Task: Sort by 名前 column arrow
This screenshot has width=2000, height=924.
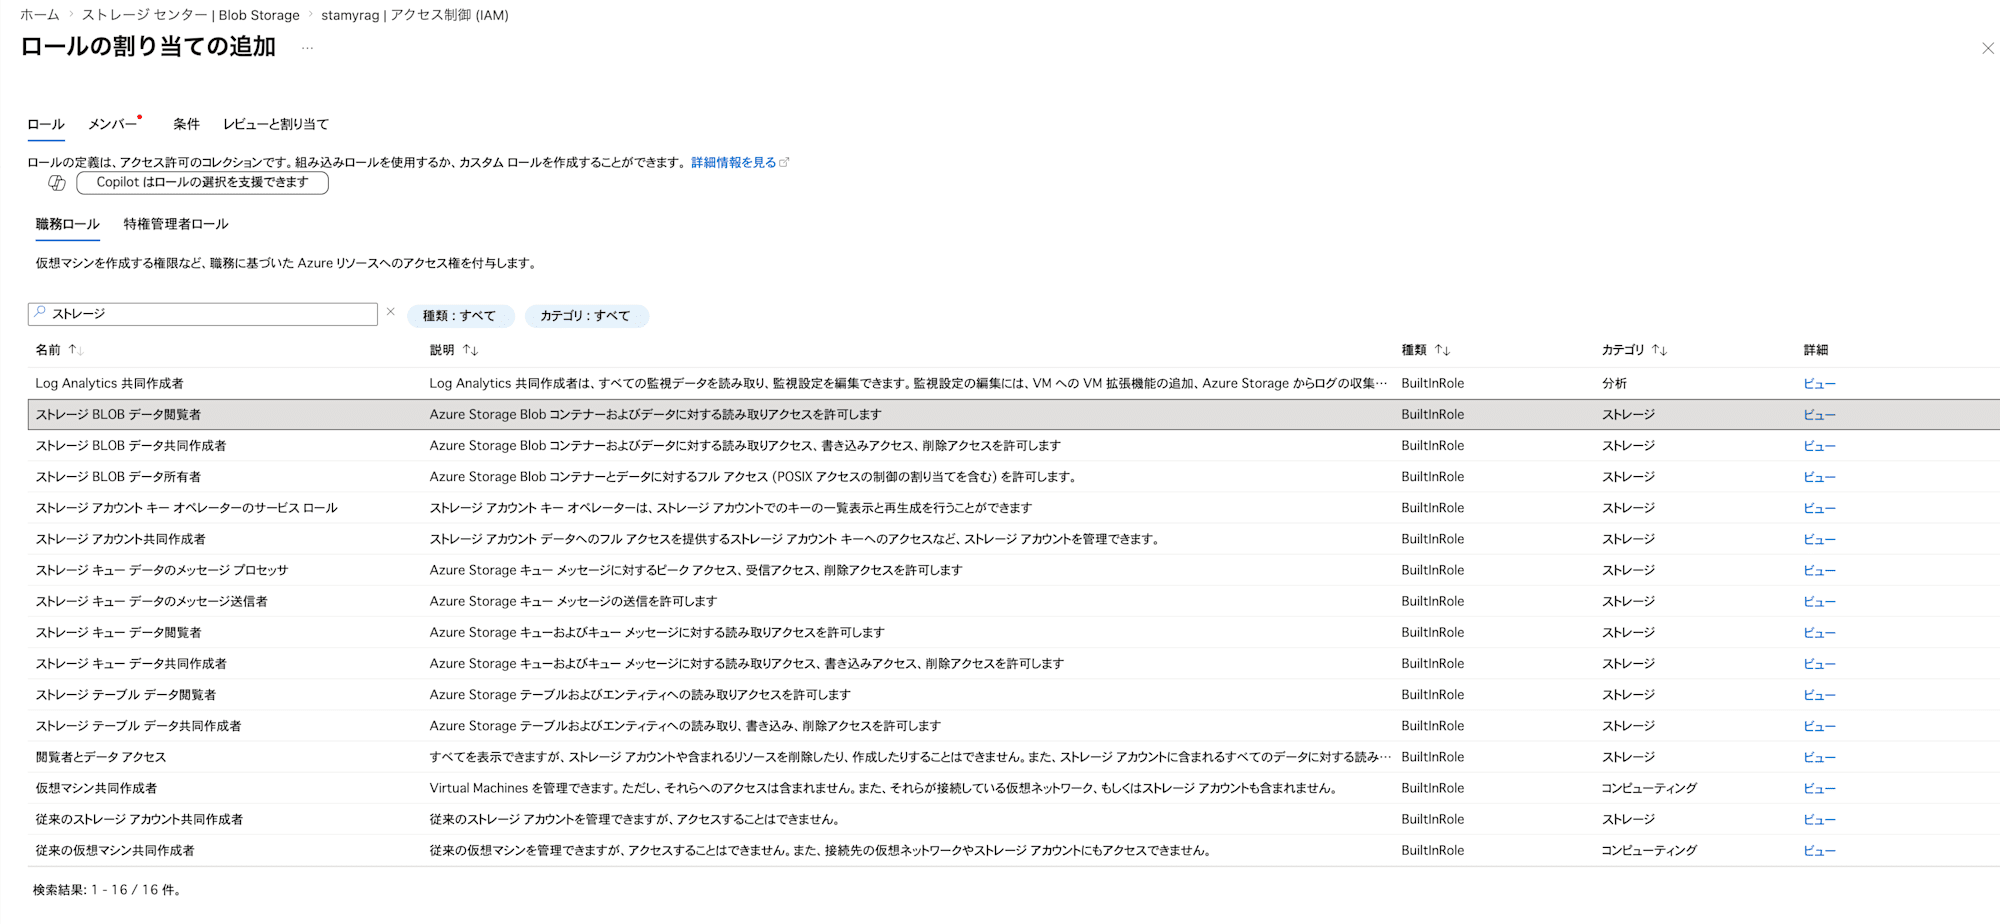Action: [x=75, y=350]
